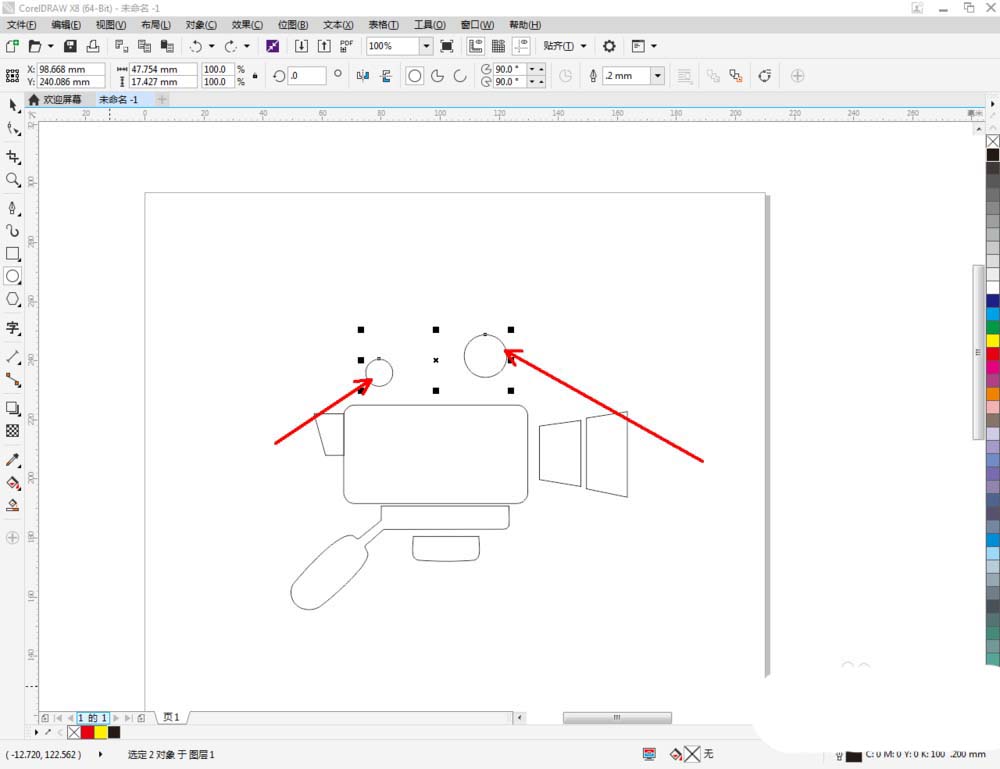
Task: Open the 帮助 (Help) menu
Action: pos(525,25)
